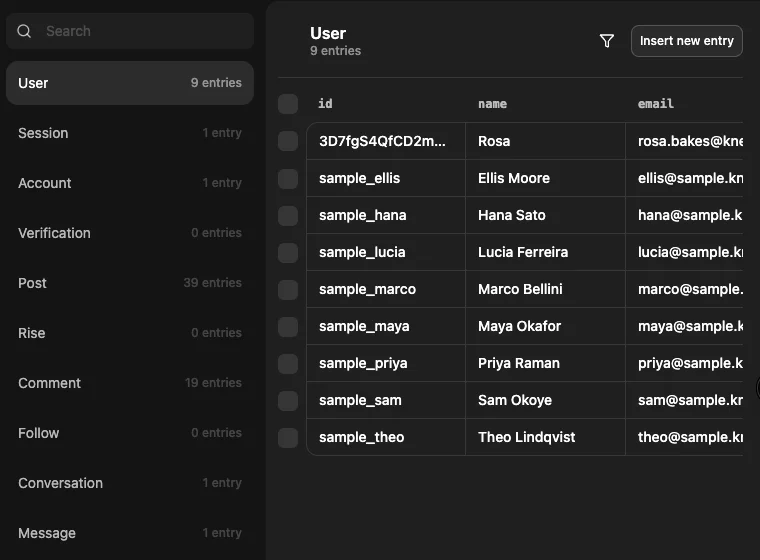This screenshot has width=760, height=560.
Task: Open the Session table
Action: pyautogui.click(x=130, y=133)
